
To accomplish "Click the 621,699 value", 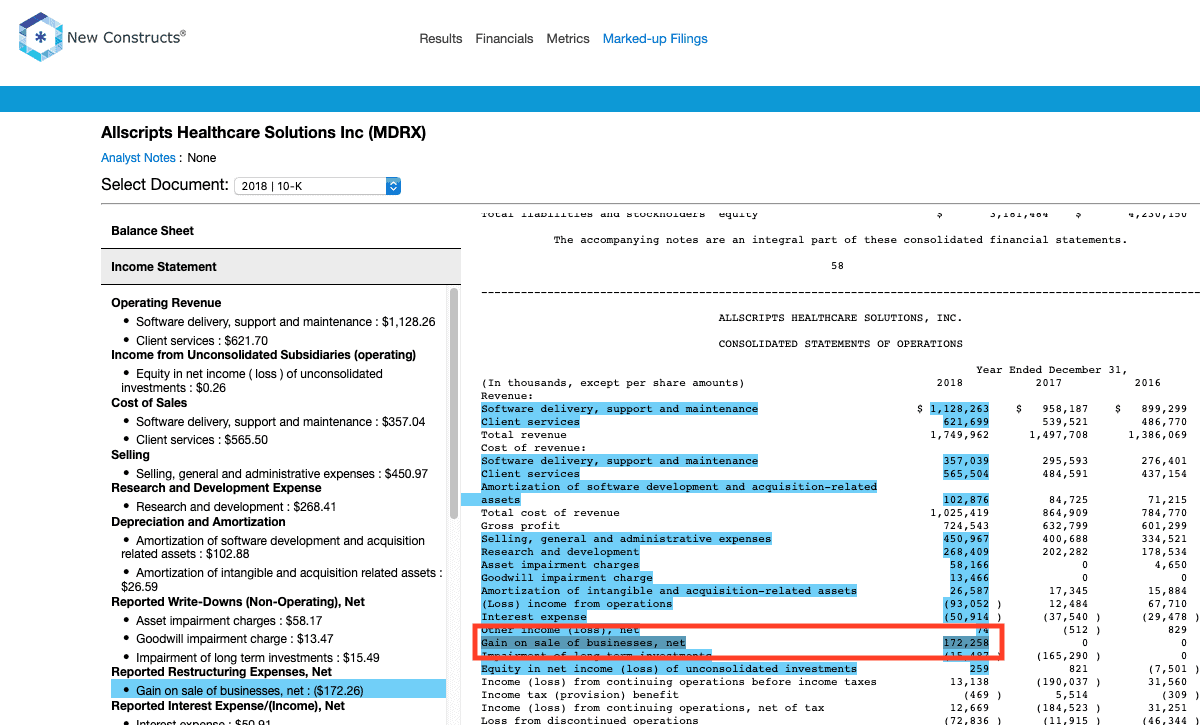I will pyautogui.click(x=966, y=422).
